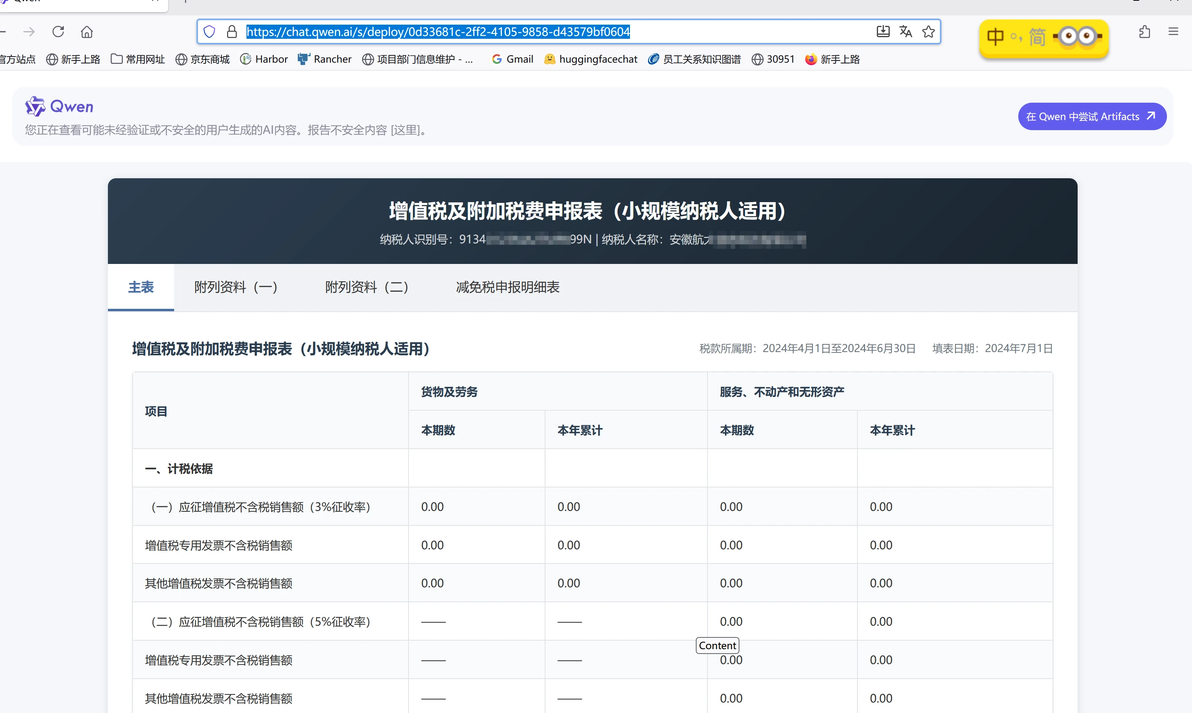Open the browser hamburger menu
Screen dimensions: 1192x713
pos(1173,32)
